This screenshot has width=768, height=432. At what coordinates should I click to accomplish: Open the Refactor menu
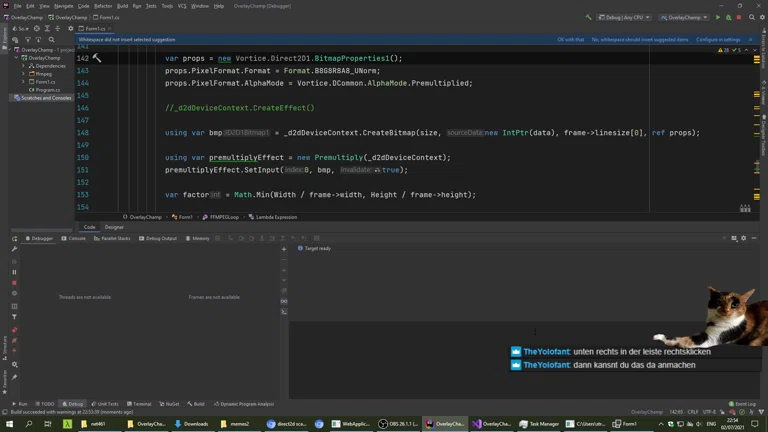[x=103, y=6]
